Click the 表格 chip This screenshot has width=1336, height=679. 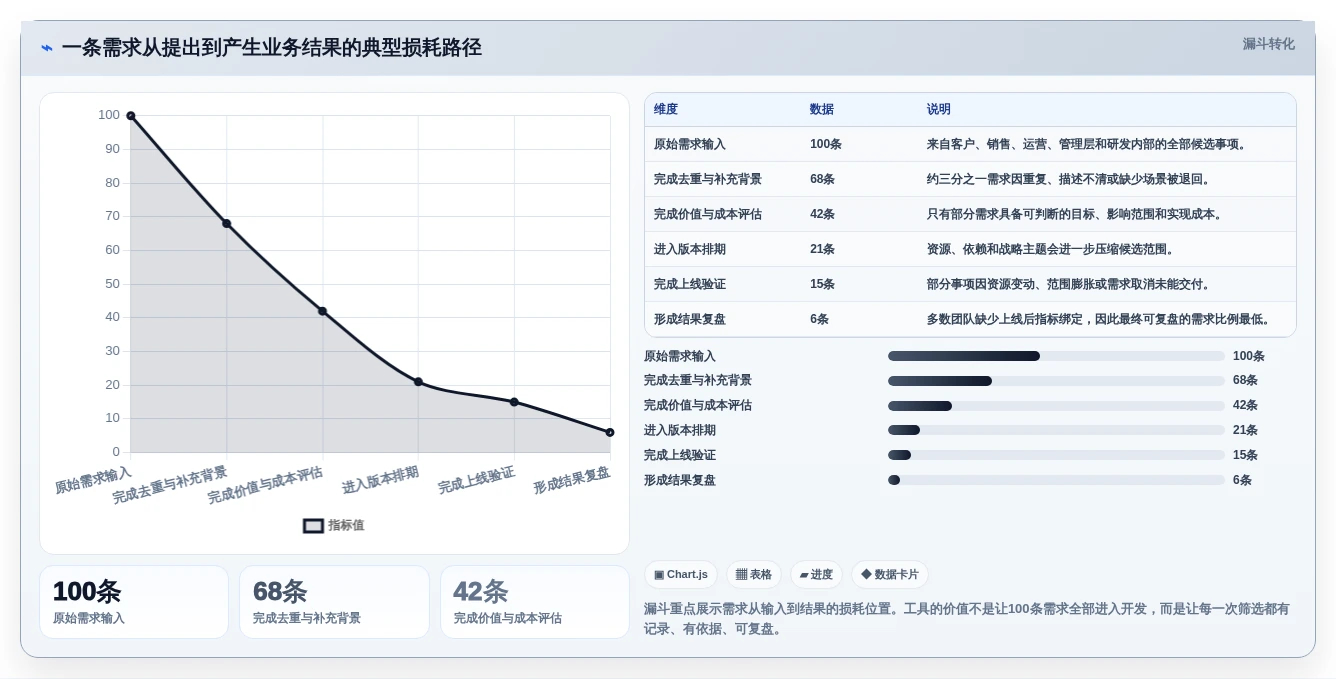coord(754,574)
